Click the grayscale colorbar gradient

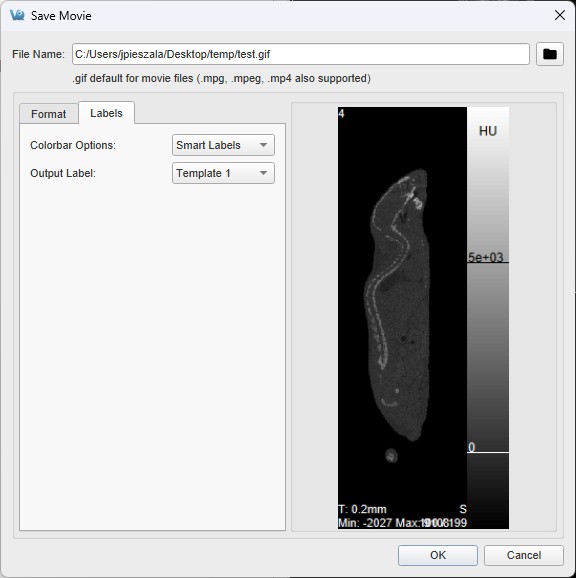[488, 318]
